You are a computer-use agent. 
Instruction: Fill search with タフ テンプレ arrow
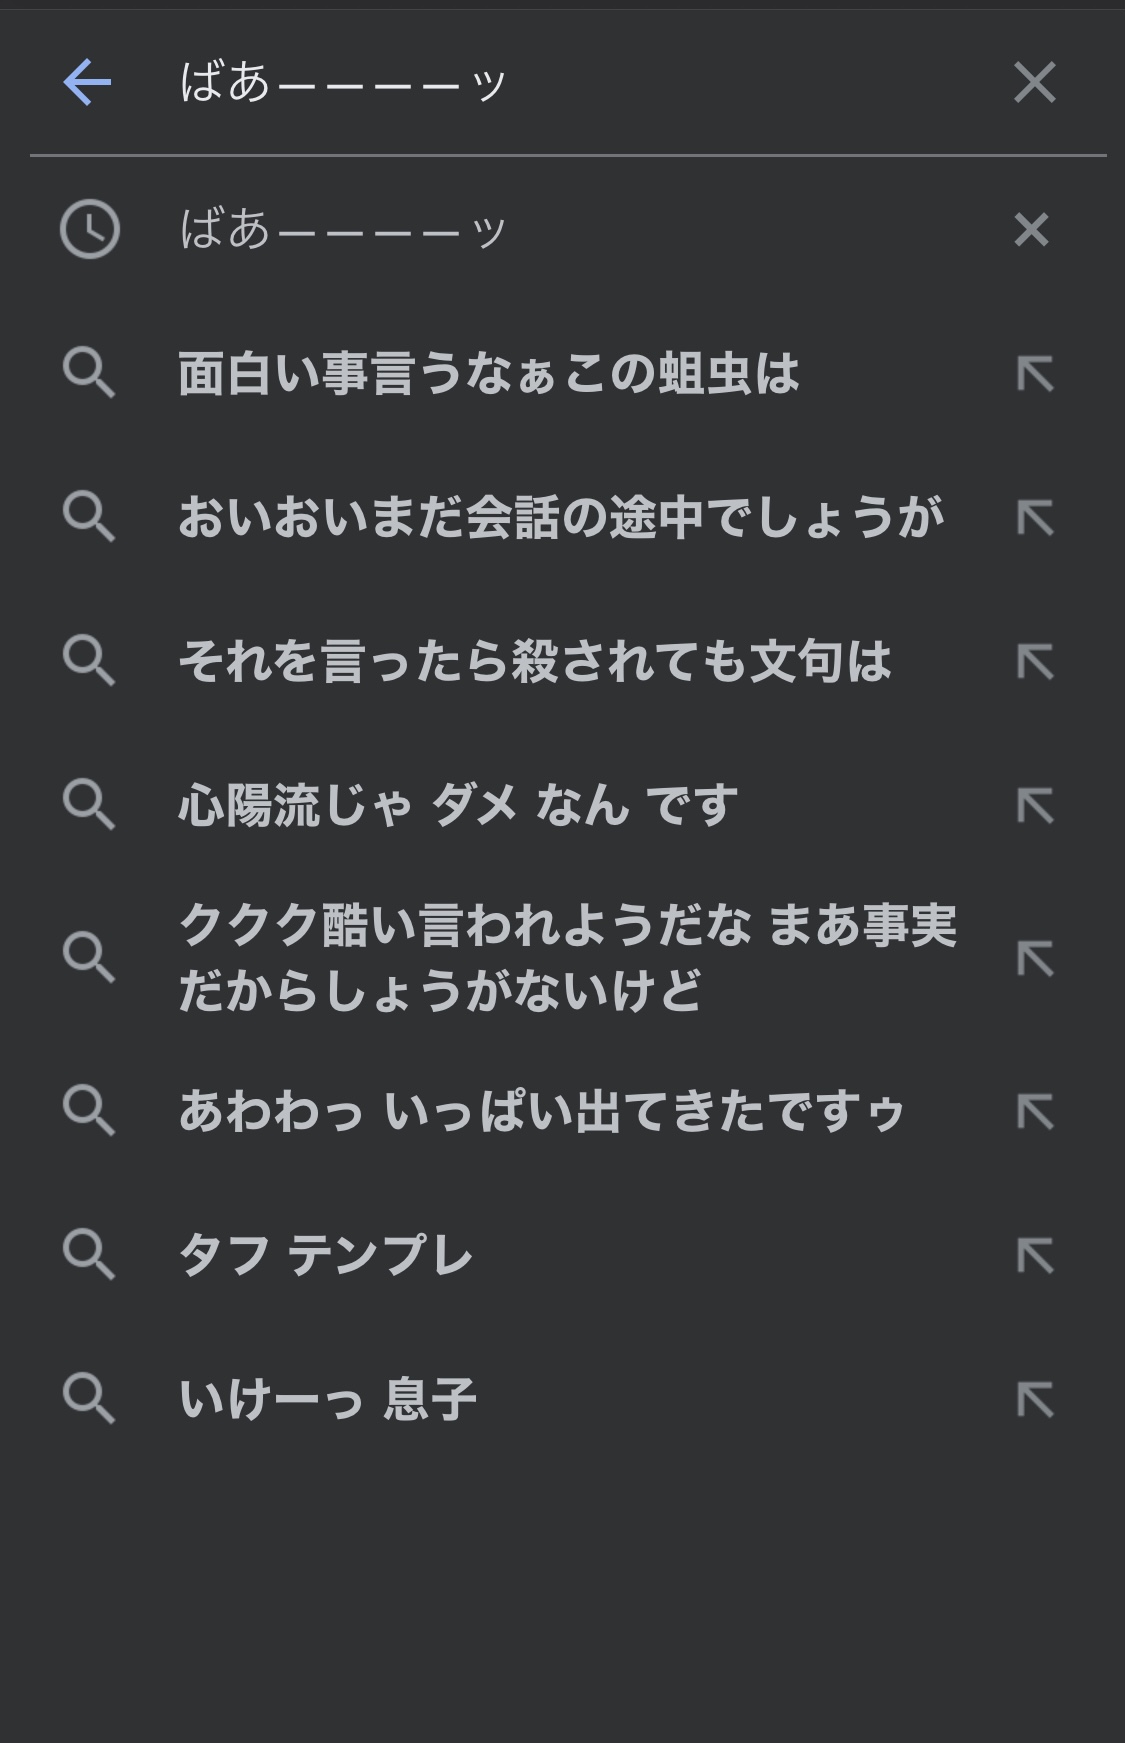pos(1035,1256)
